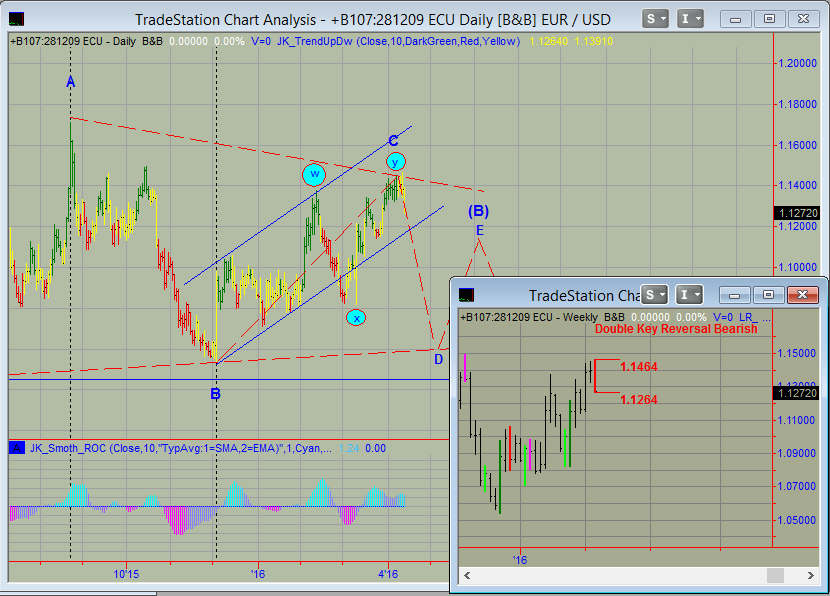Click the 'JK_Smoth_ROC' indicator label
Viewport: 830px width, 596px height.
tap(68, 448)
